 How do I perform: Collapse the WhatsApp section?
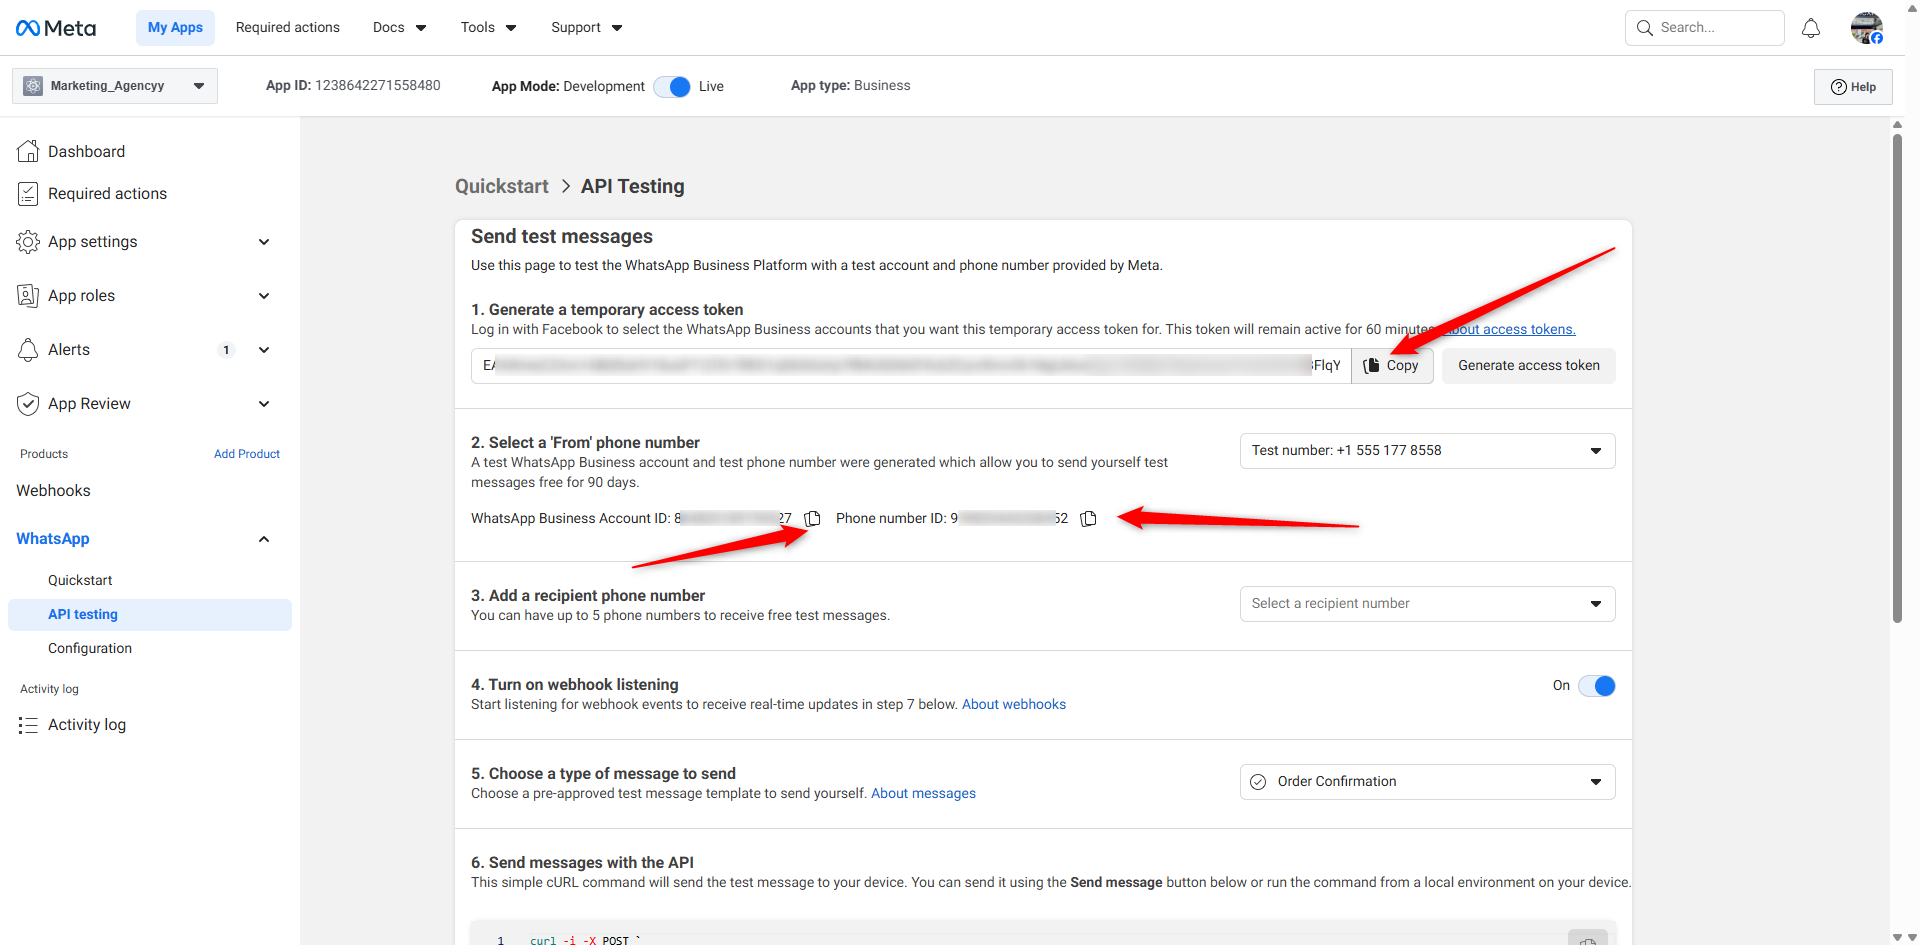tap(264, 539)
